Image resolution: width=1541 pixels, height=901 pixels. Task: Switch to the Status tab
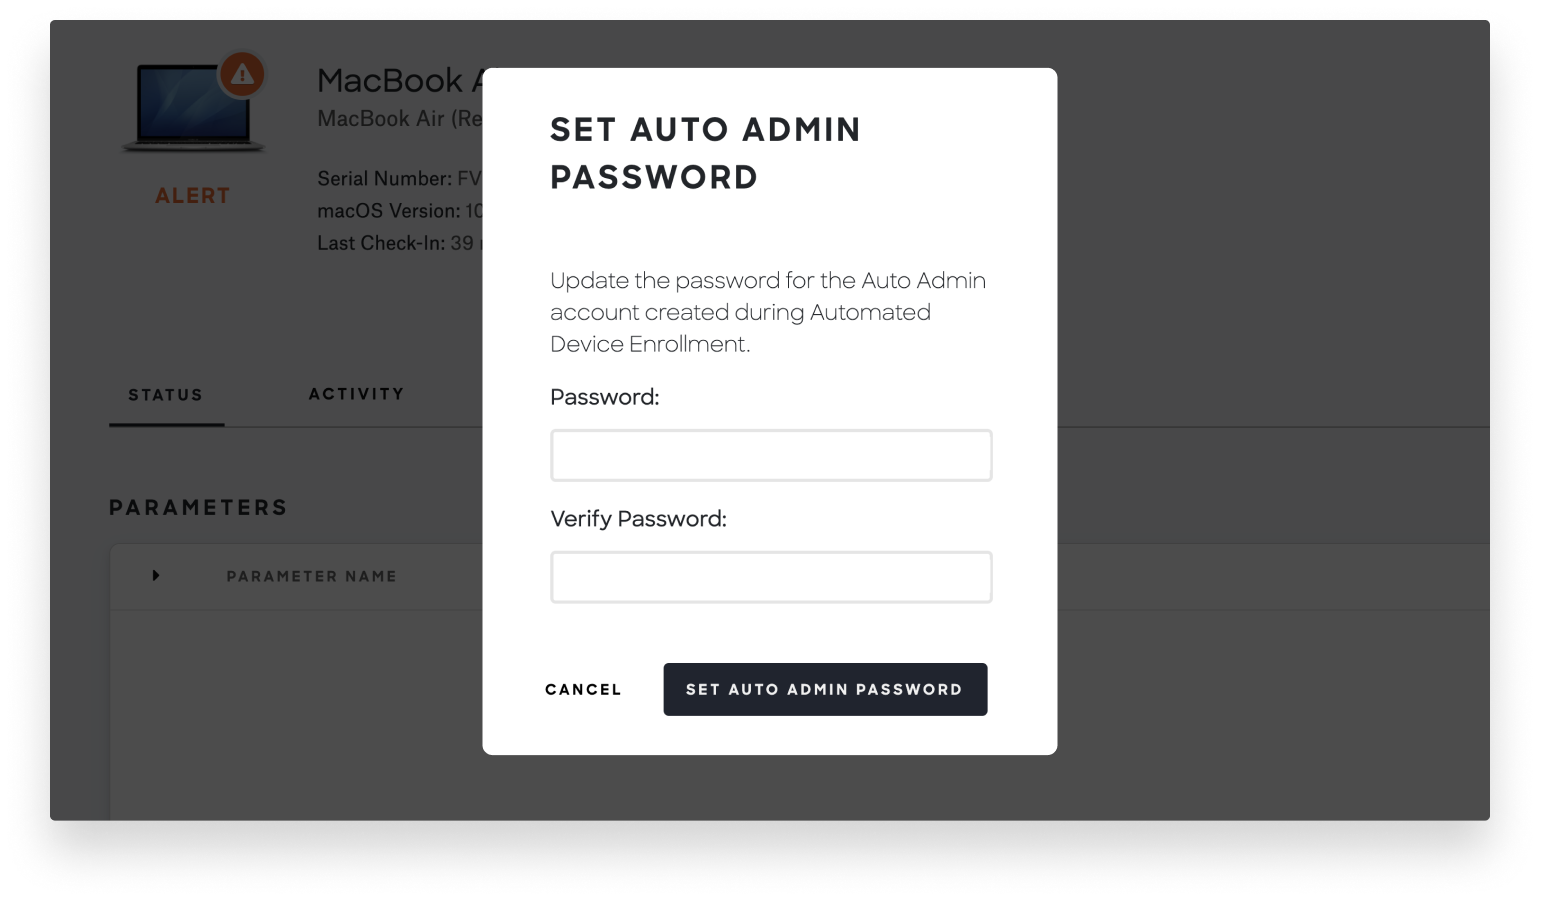[166, 394]
